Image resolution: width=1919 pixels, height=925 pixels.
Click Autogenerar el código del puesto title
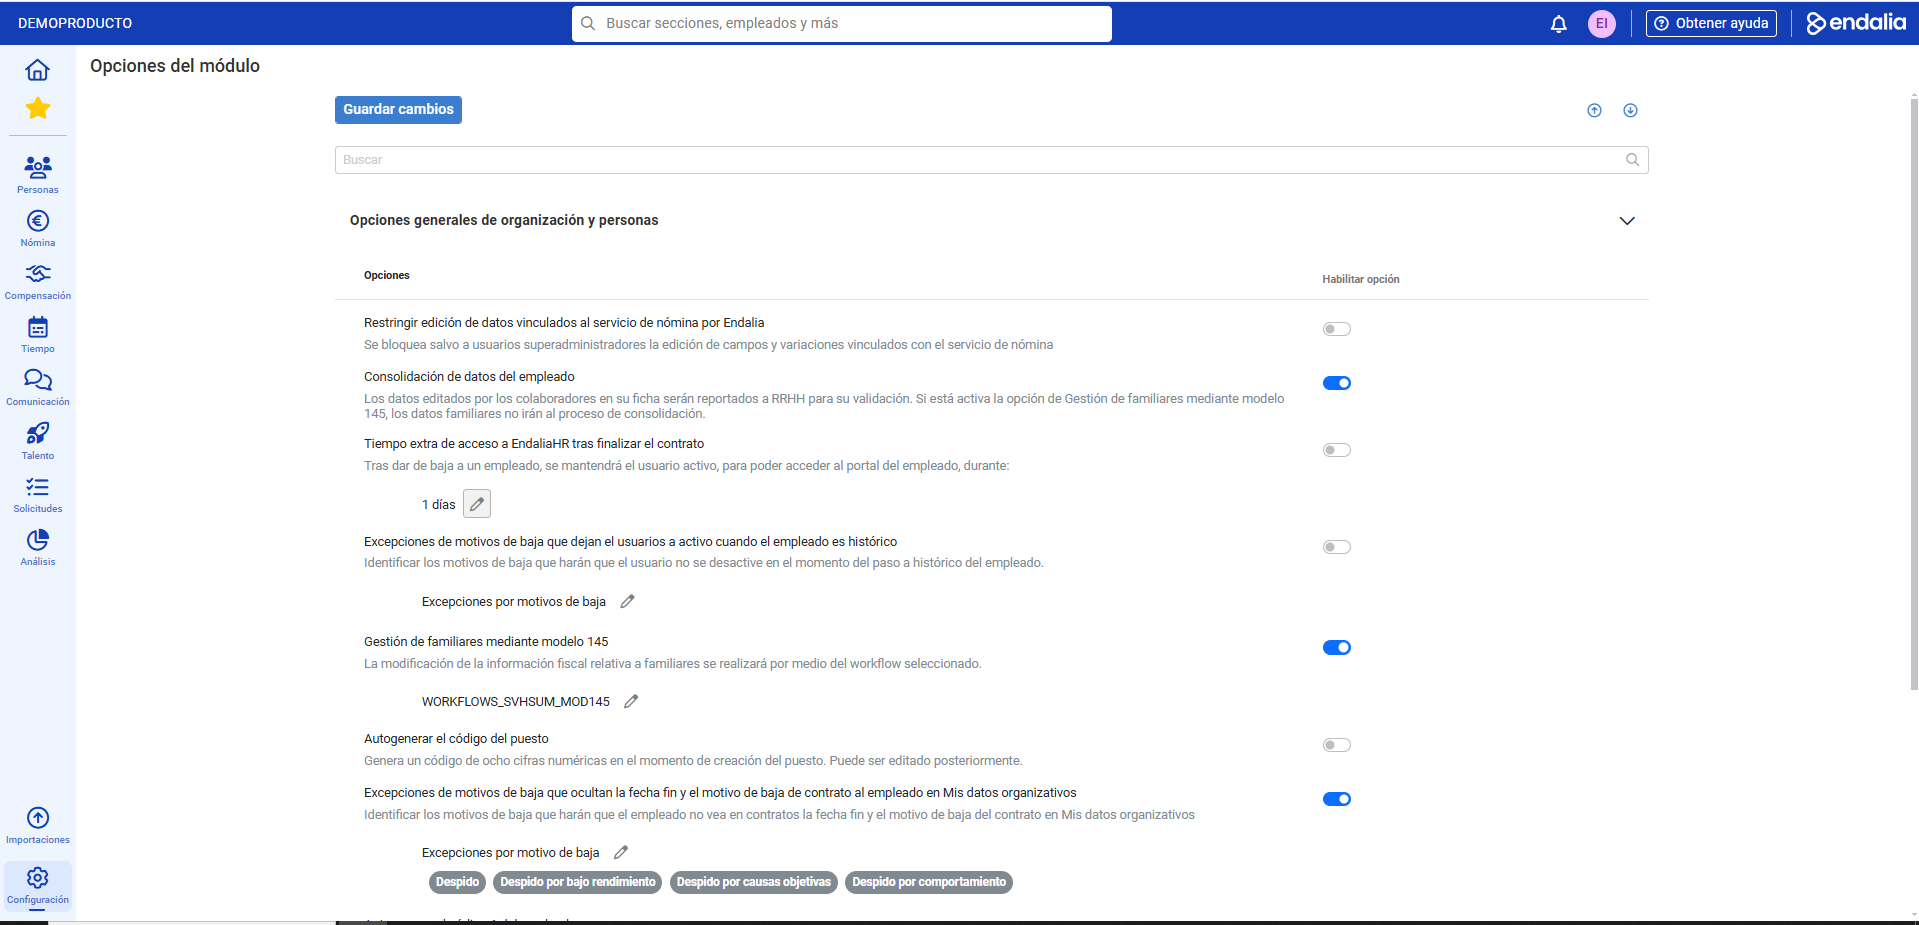tap(456, 739)
